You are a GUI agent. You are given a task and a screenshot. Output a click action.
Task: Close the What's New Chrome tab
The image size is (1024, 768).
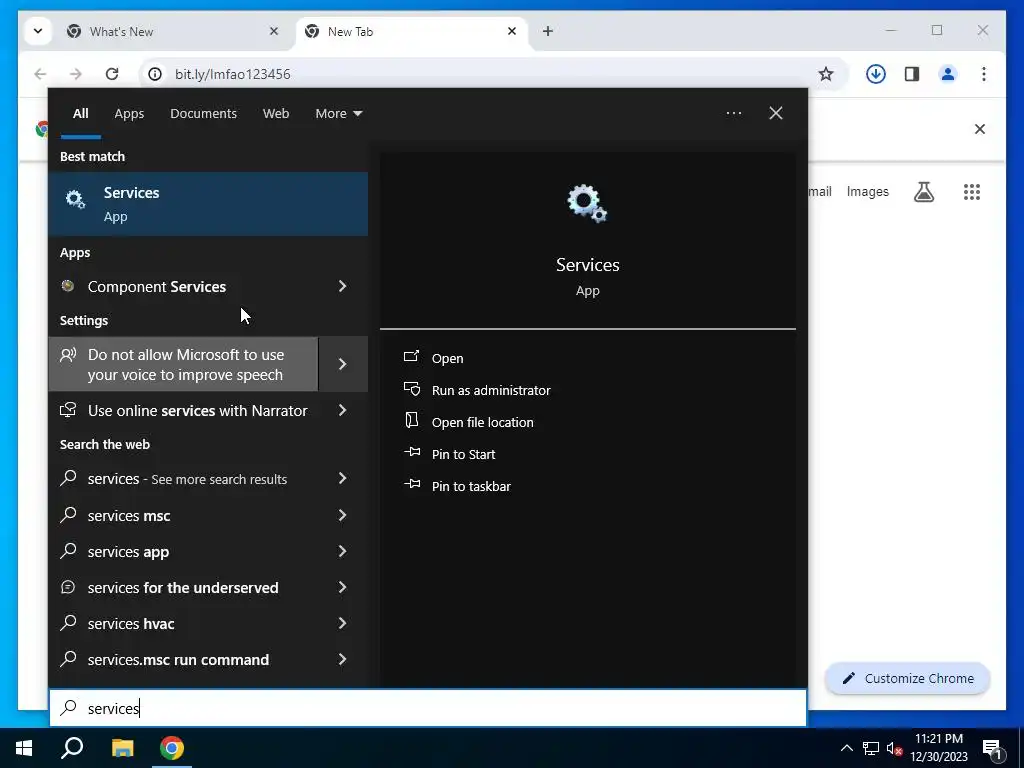[274, 31]
